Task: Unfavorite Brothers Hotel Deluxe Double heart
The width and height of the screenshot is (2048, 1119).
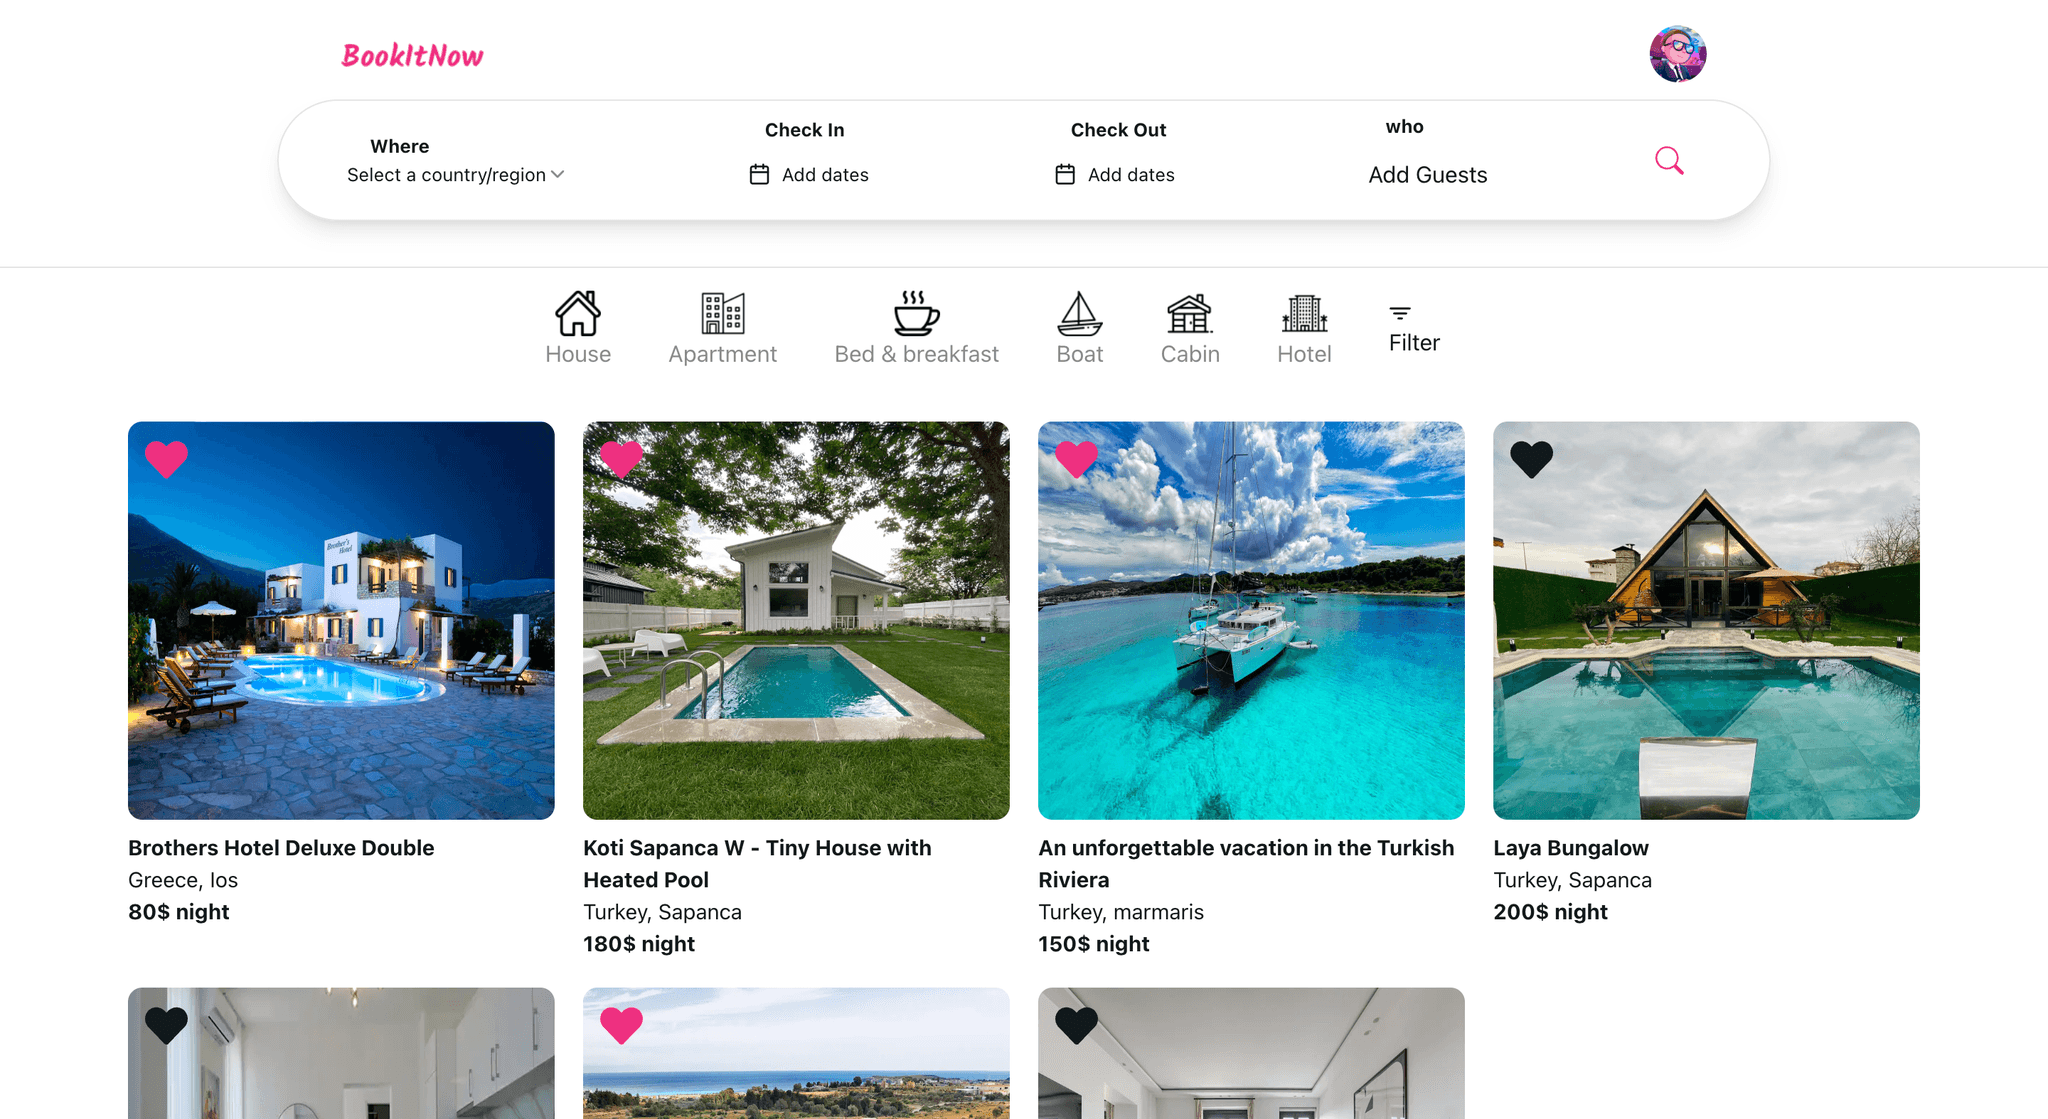Action: point(166,459)
